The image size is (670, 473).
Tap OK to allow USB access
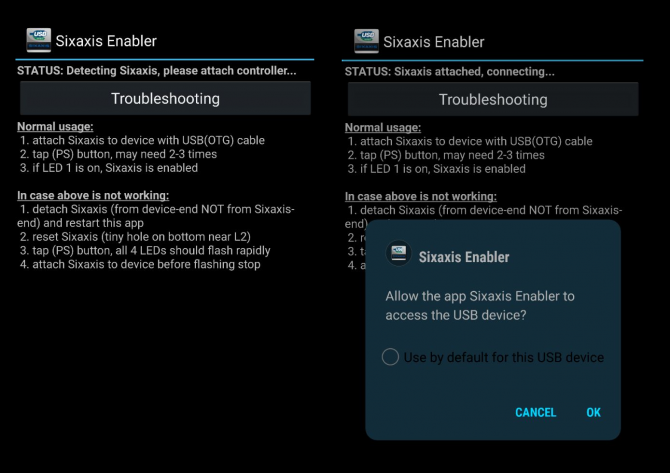[594, 412]
